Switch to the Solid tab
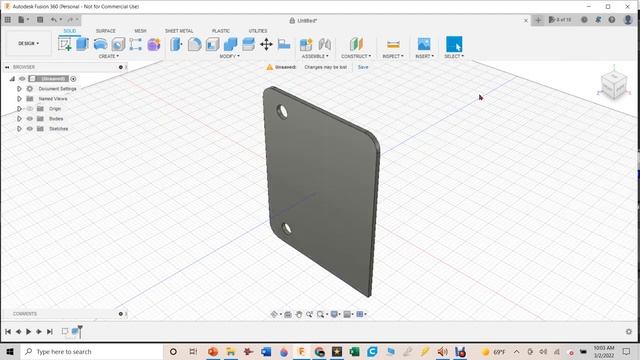The width and height of the screenshot is (640, 360). (x=70, y=31)
